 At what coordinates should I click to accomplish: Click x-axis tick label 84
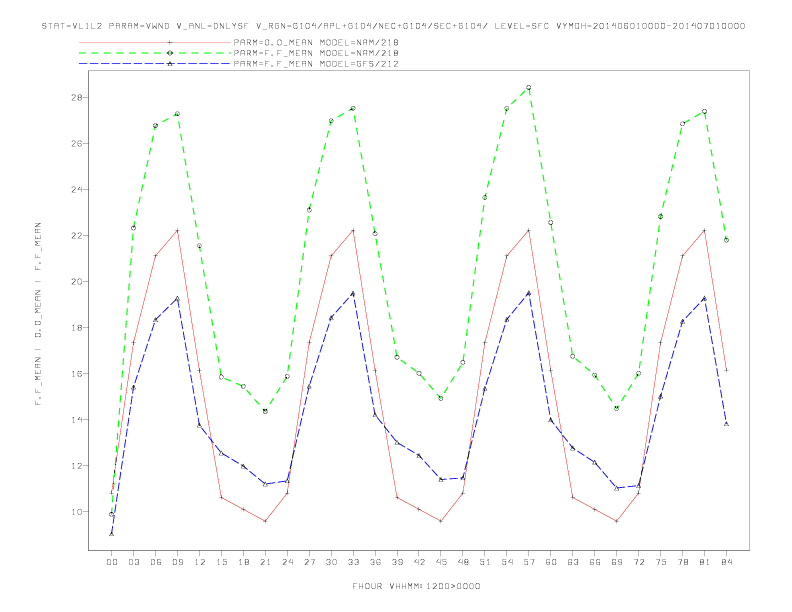point(727,562)
